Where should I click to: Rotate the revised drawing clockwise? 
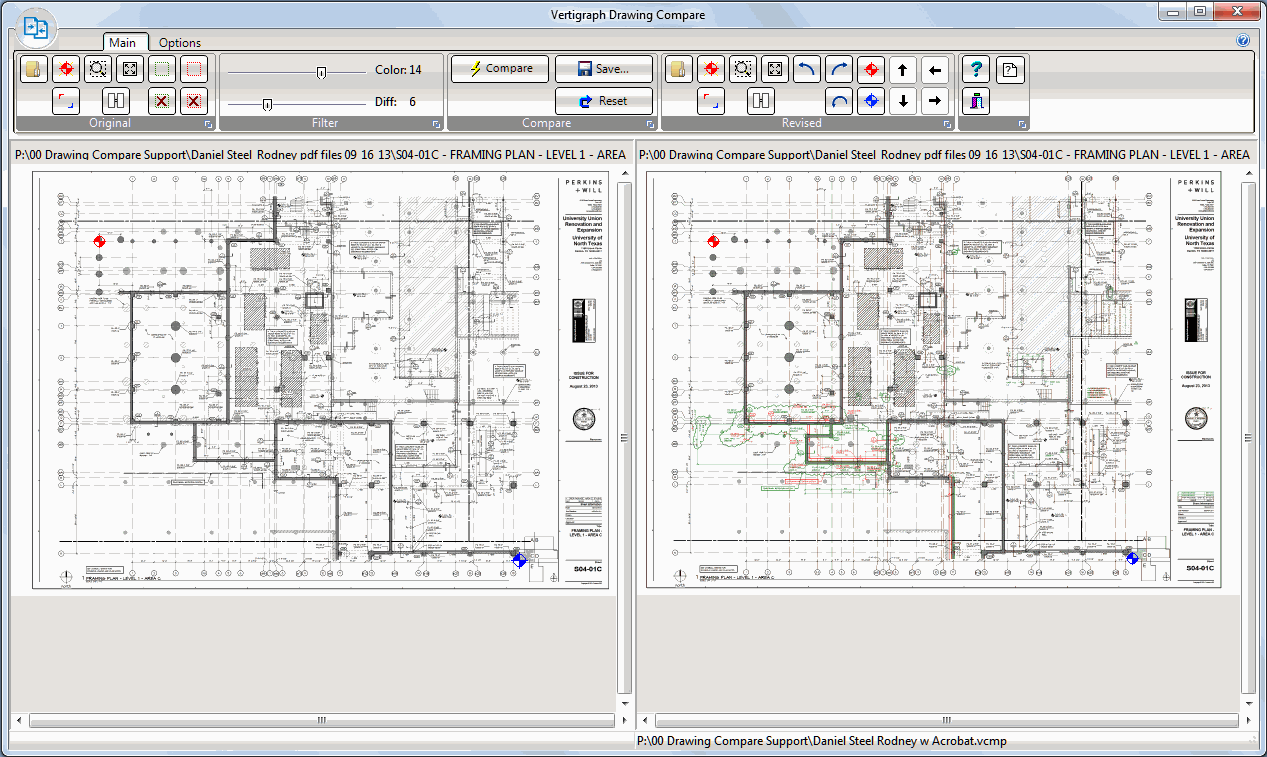pyautogui.click(x=841, y=69)
